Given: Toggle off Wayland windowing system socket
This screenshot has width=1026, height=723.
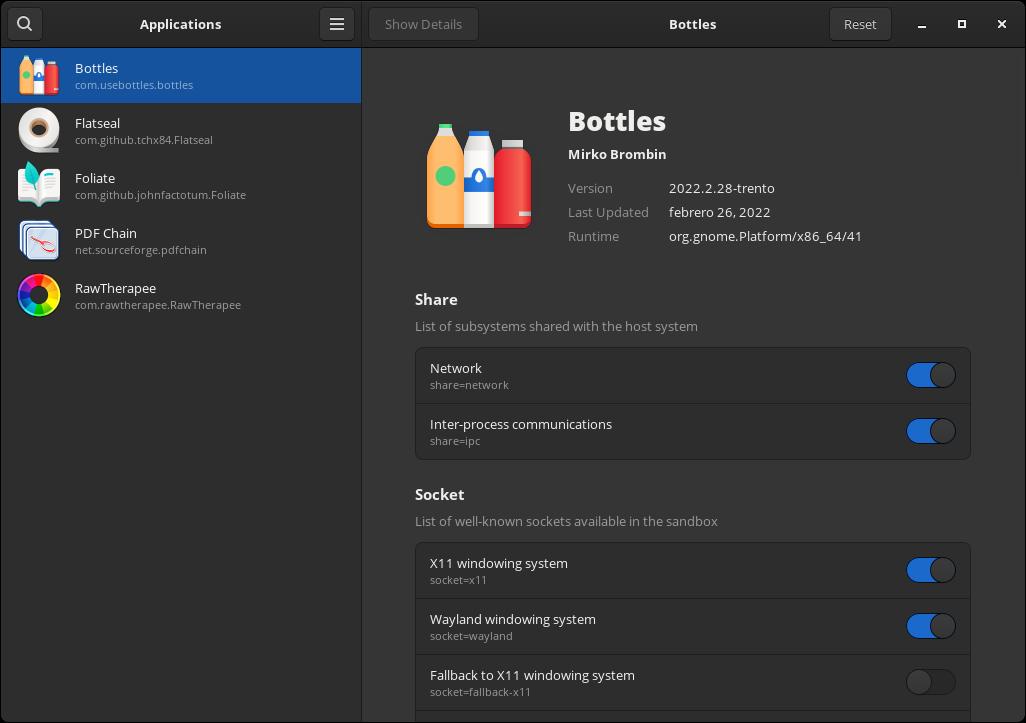Looking at the screenshot, I should tap(930, 627).
